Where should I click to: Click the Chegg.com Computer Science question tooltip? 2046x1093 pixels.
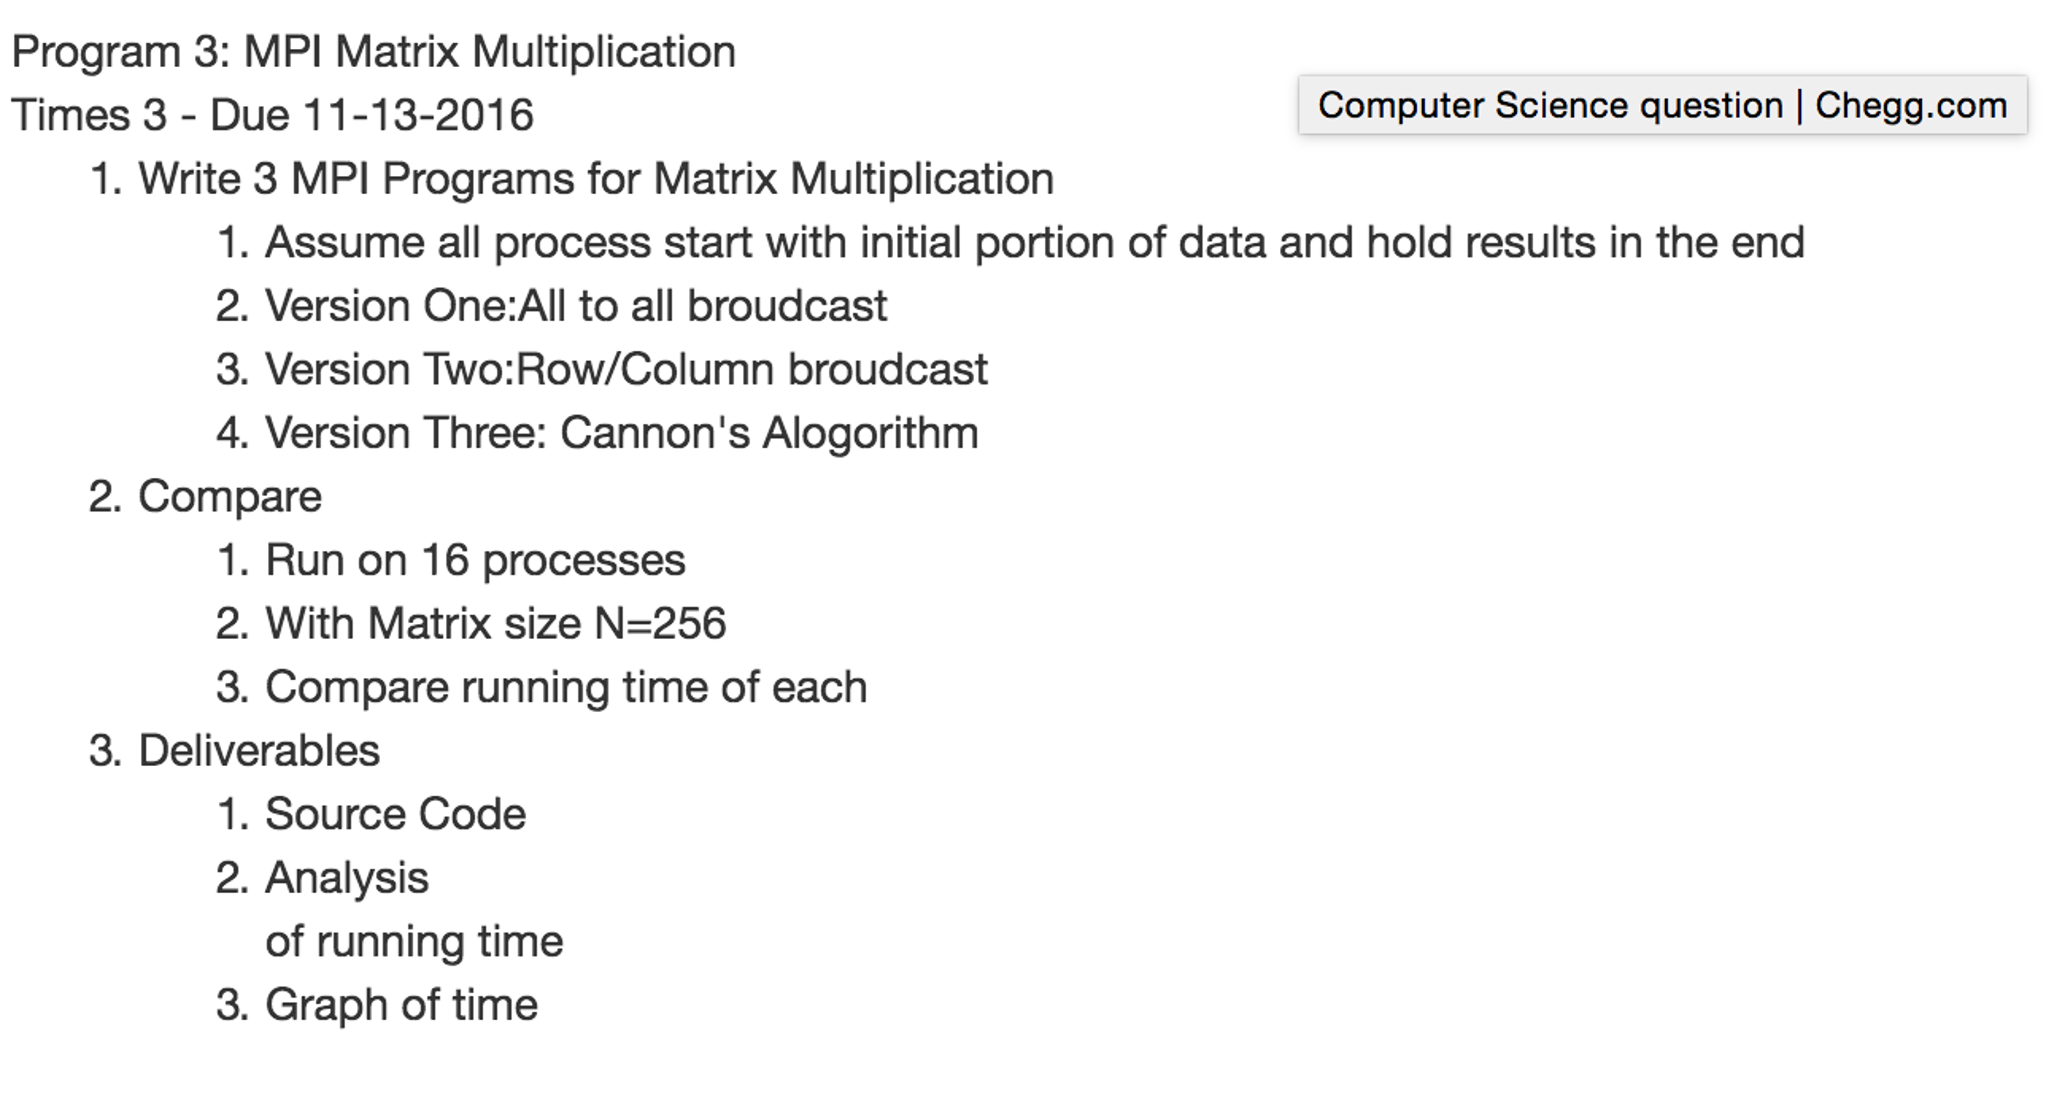1662,105
